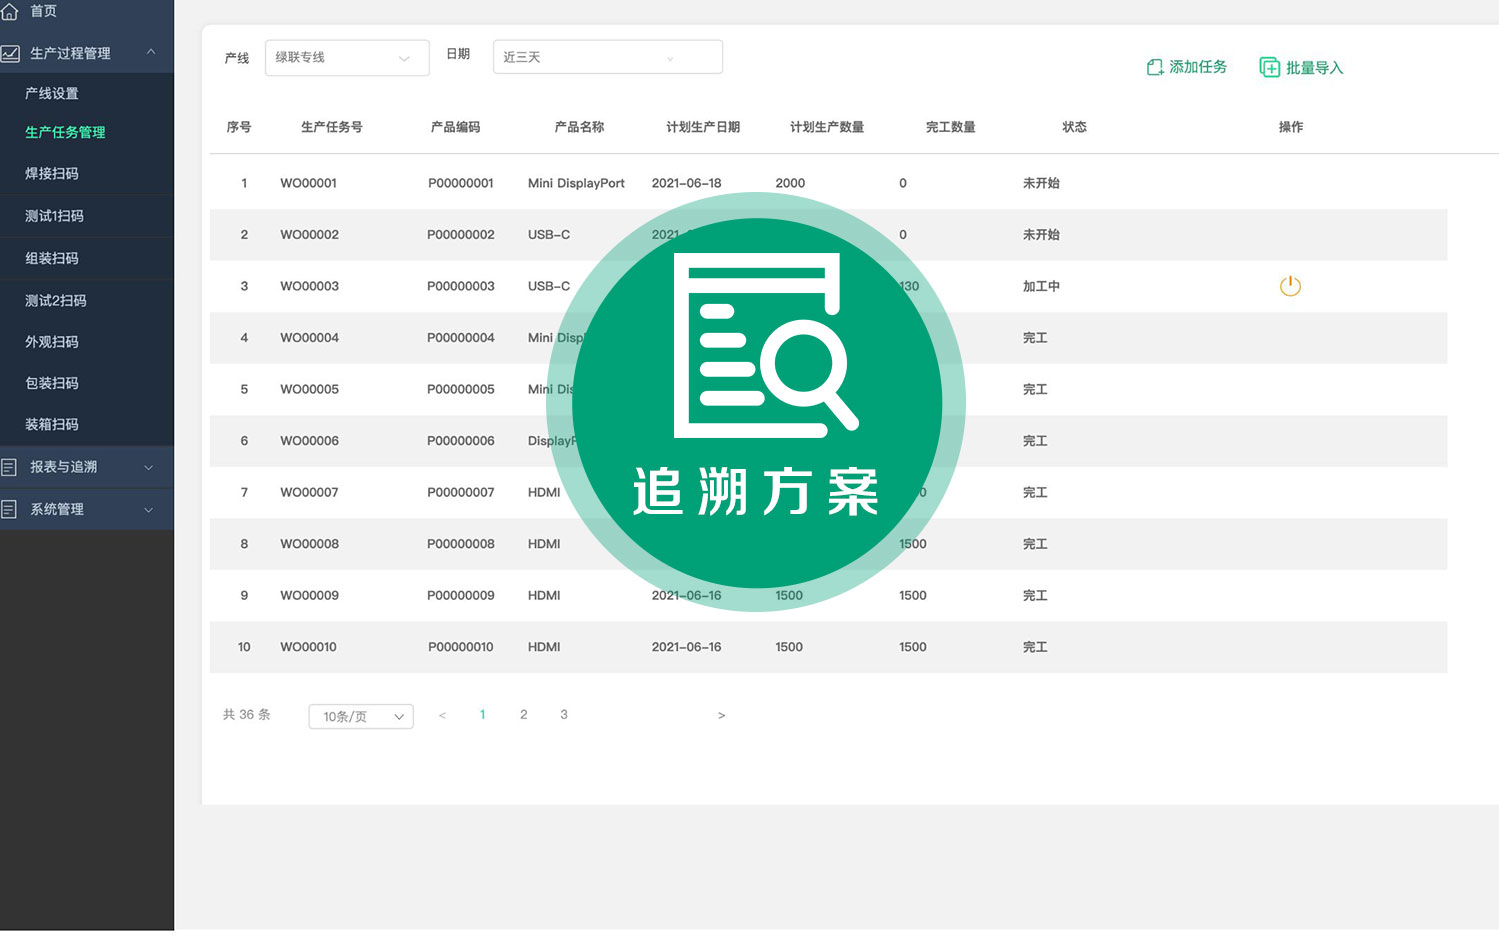Viewport: 1499px width, 937px height.
Task: Click the 添加任务 add-task icon
Action: [1155, 66]
